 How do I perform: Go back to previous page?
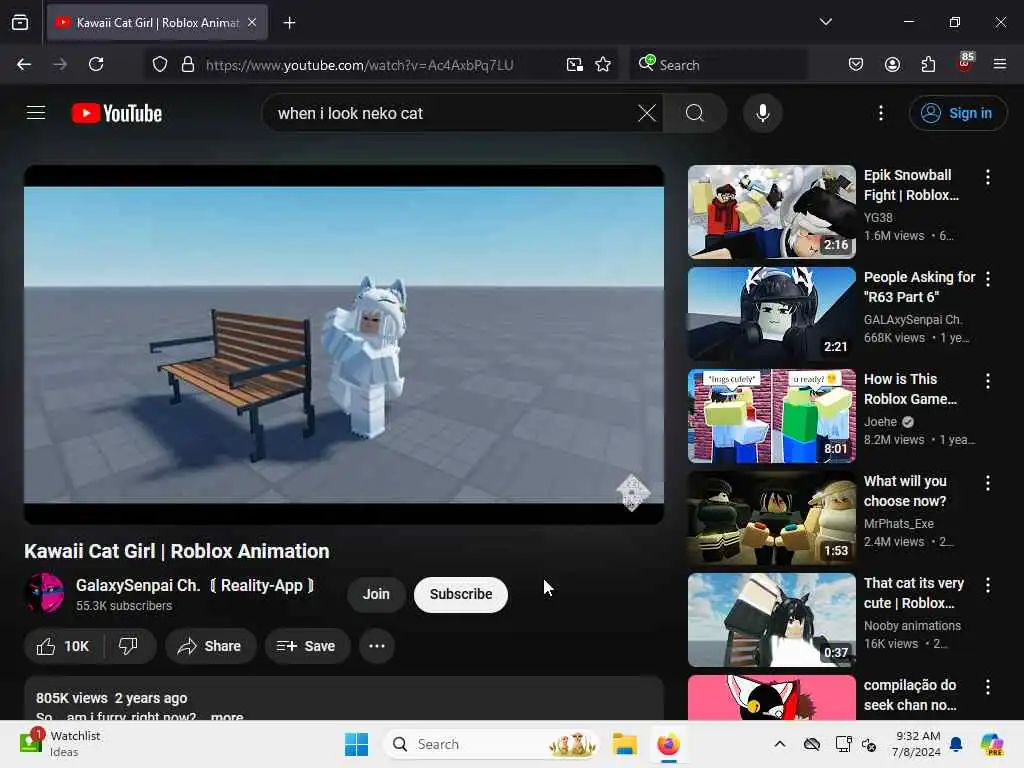(24, 64)
